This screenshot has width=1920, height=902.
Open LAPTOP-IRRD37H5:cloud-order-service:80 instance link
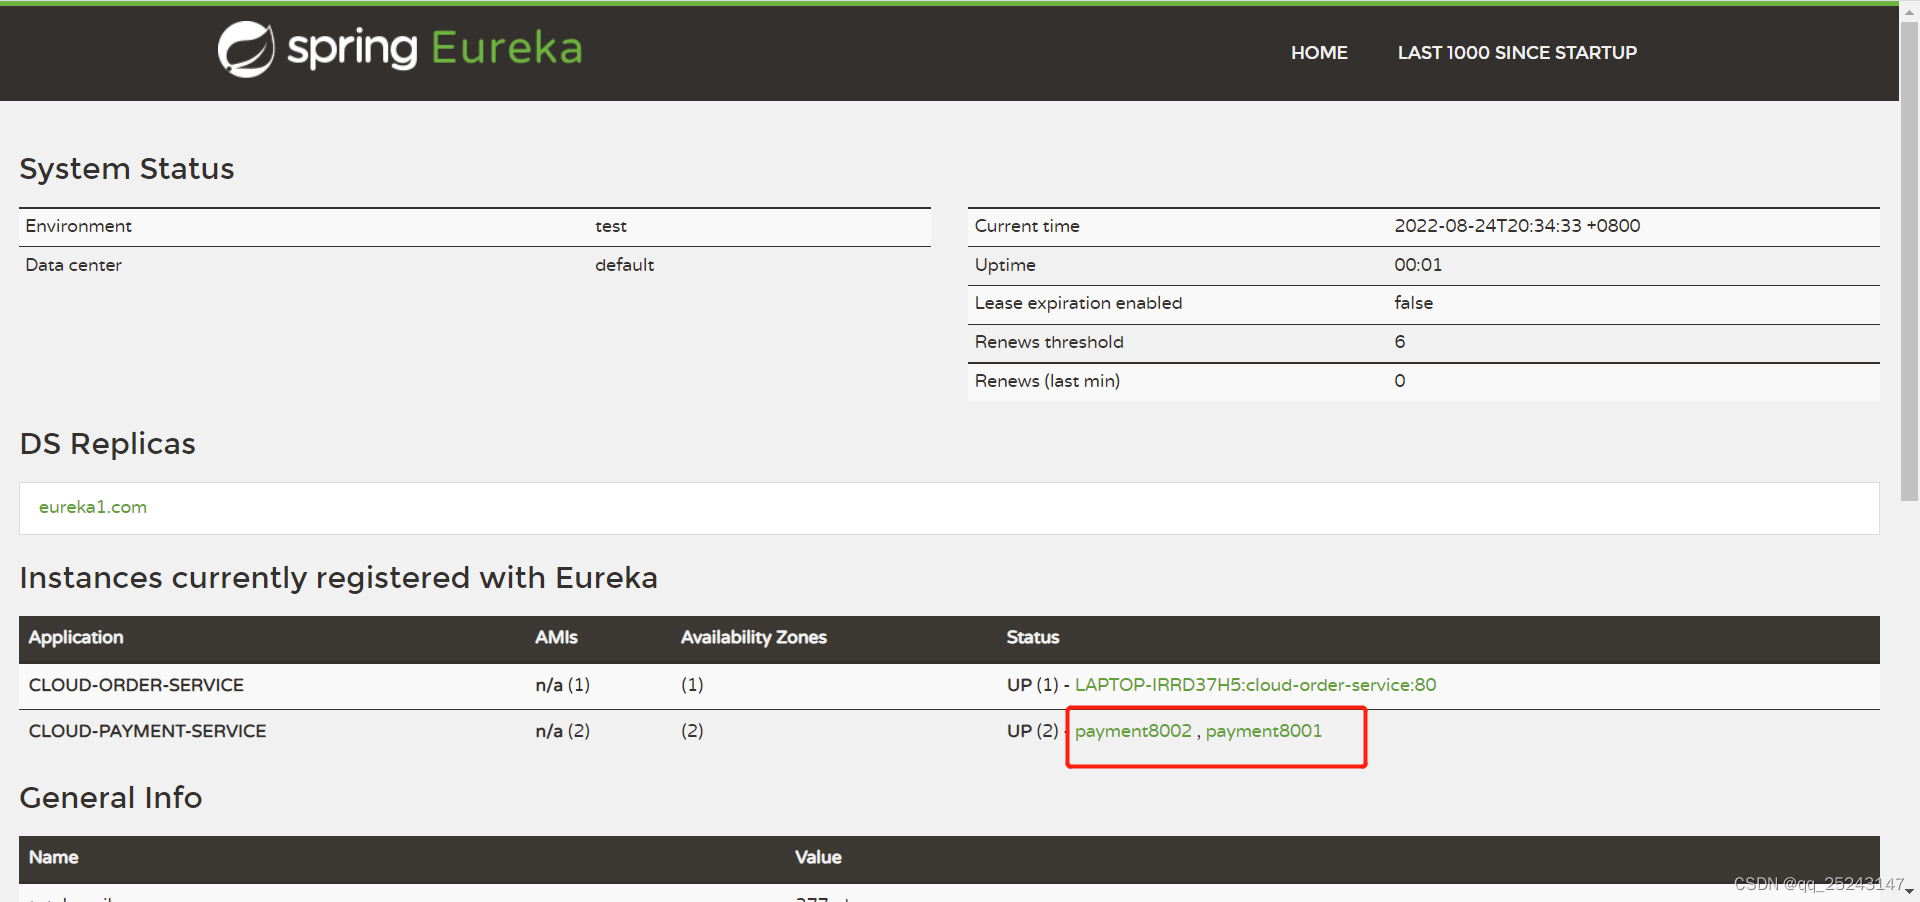1255,685
